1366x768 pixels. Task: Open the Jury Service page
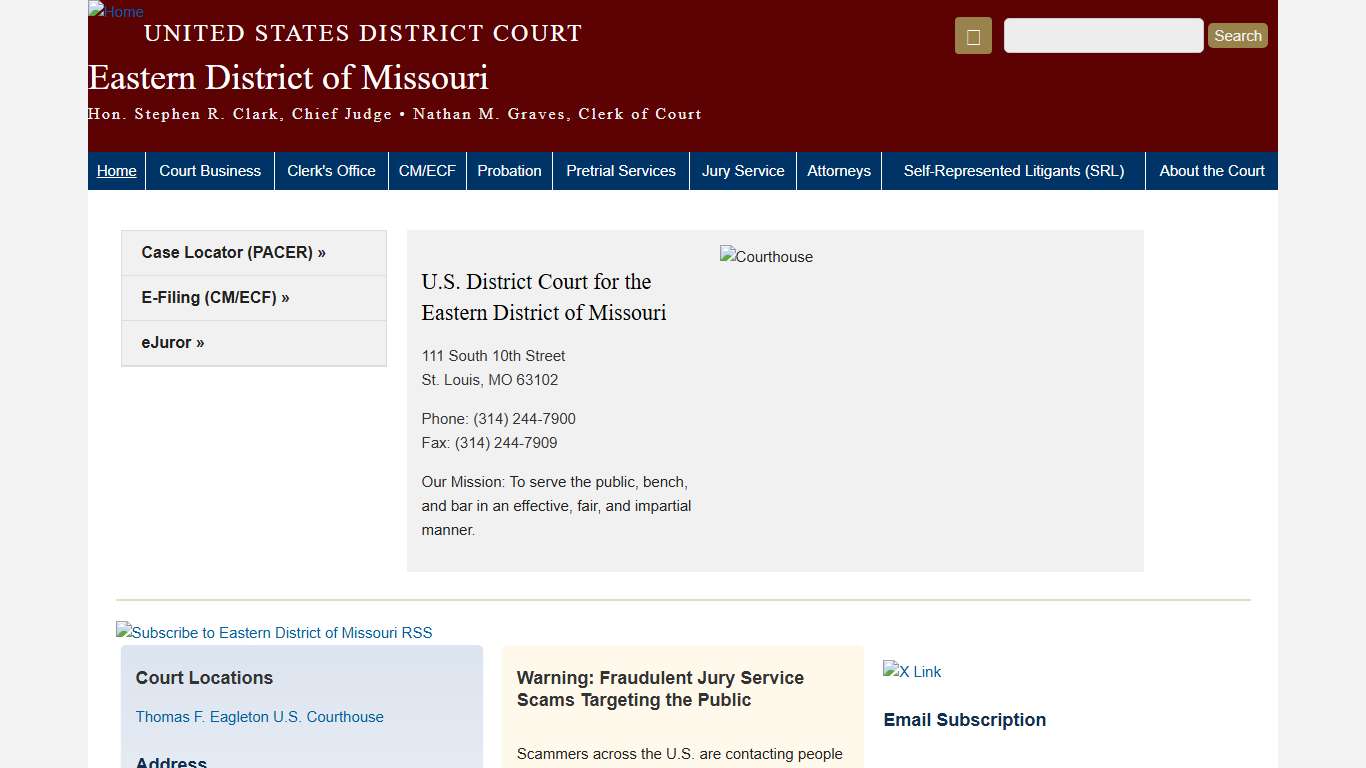click(x=743, y=170)
